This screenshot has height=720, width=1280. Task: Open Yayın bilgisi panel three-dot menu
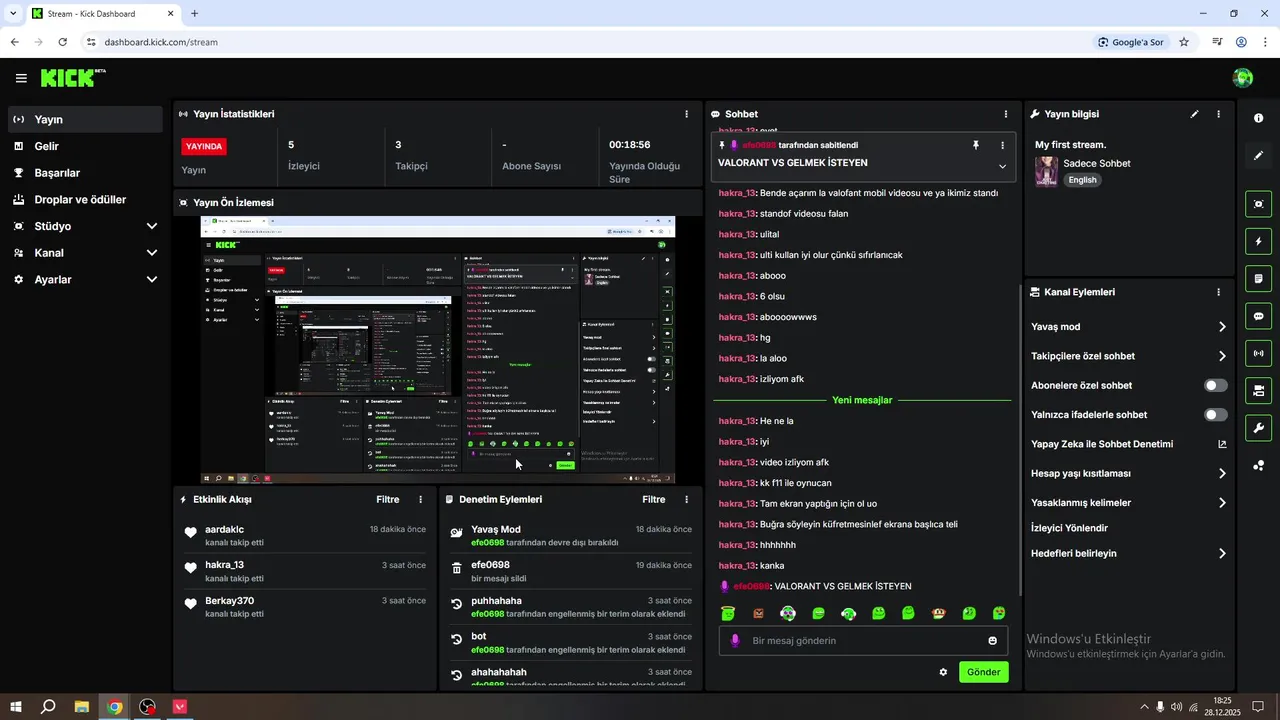(1218, 114)
